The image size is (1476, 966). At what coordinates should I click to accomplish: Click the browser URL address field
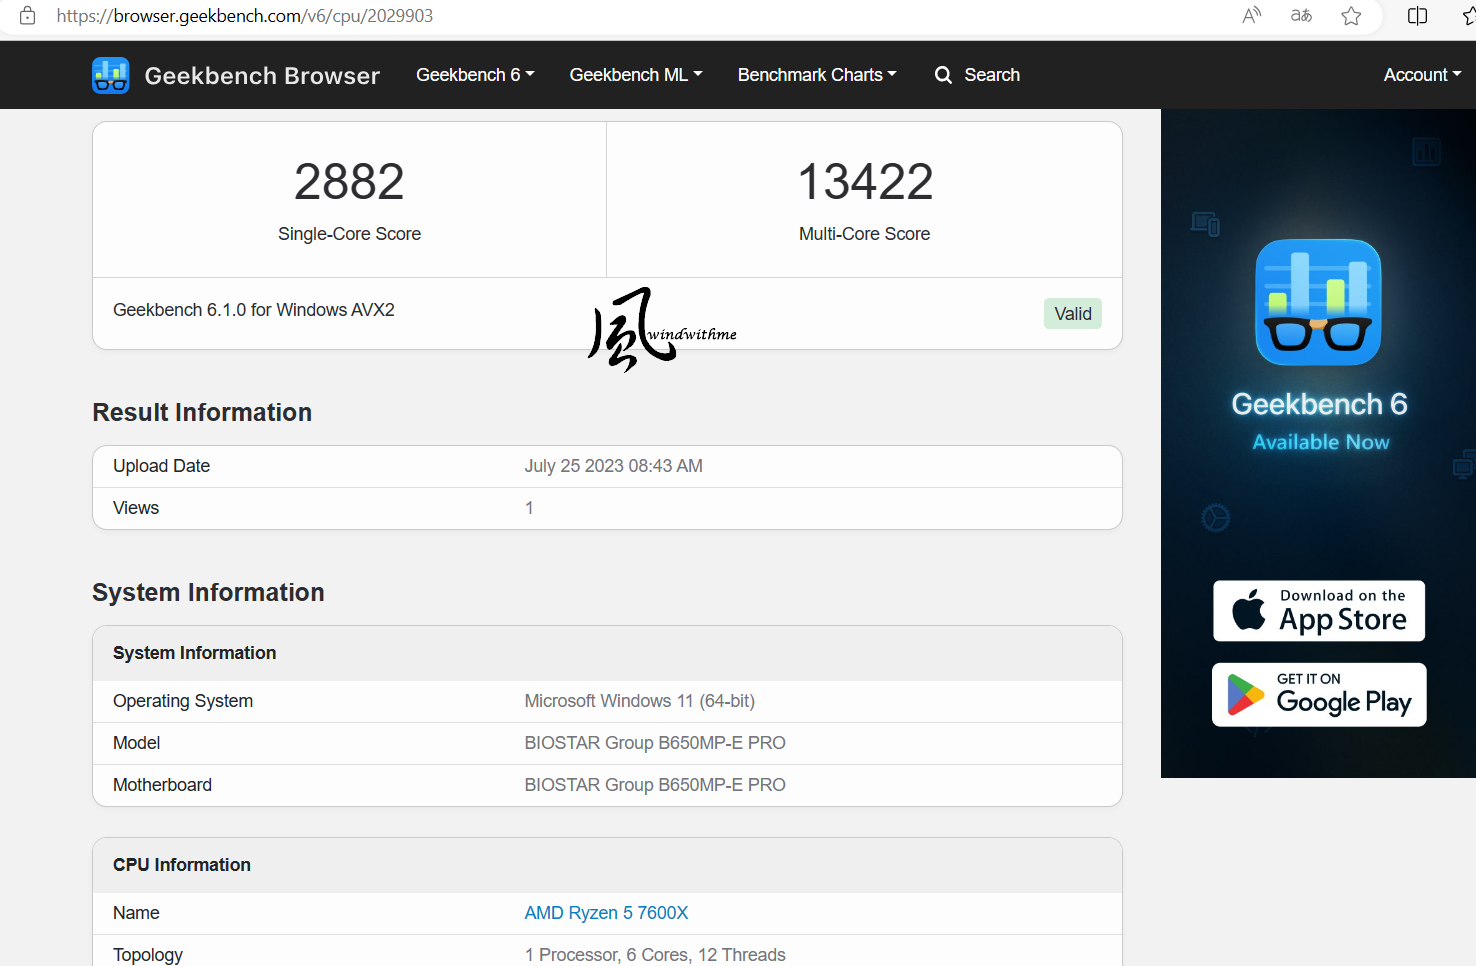coord(600,16)
